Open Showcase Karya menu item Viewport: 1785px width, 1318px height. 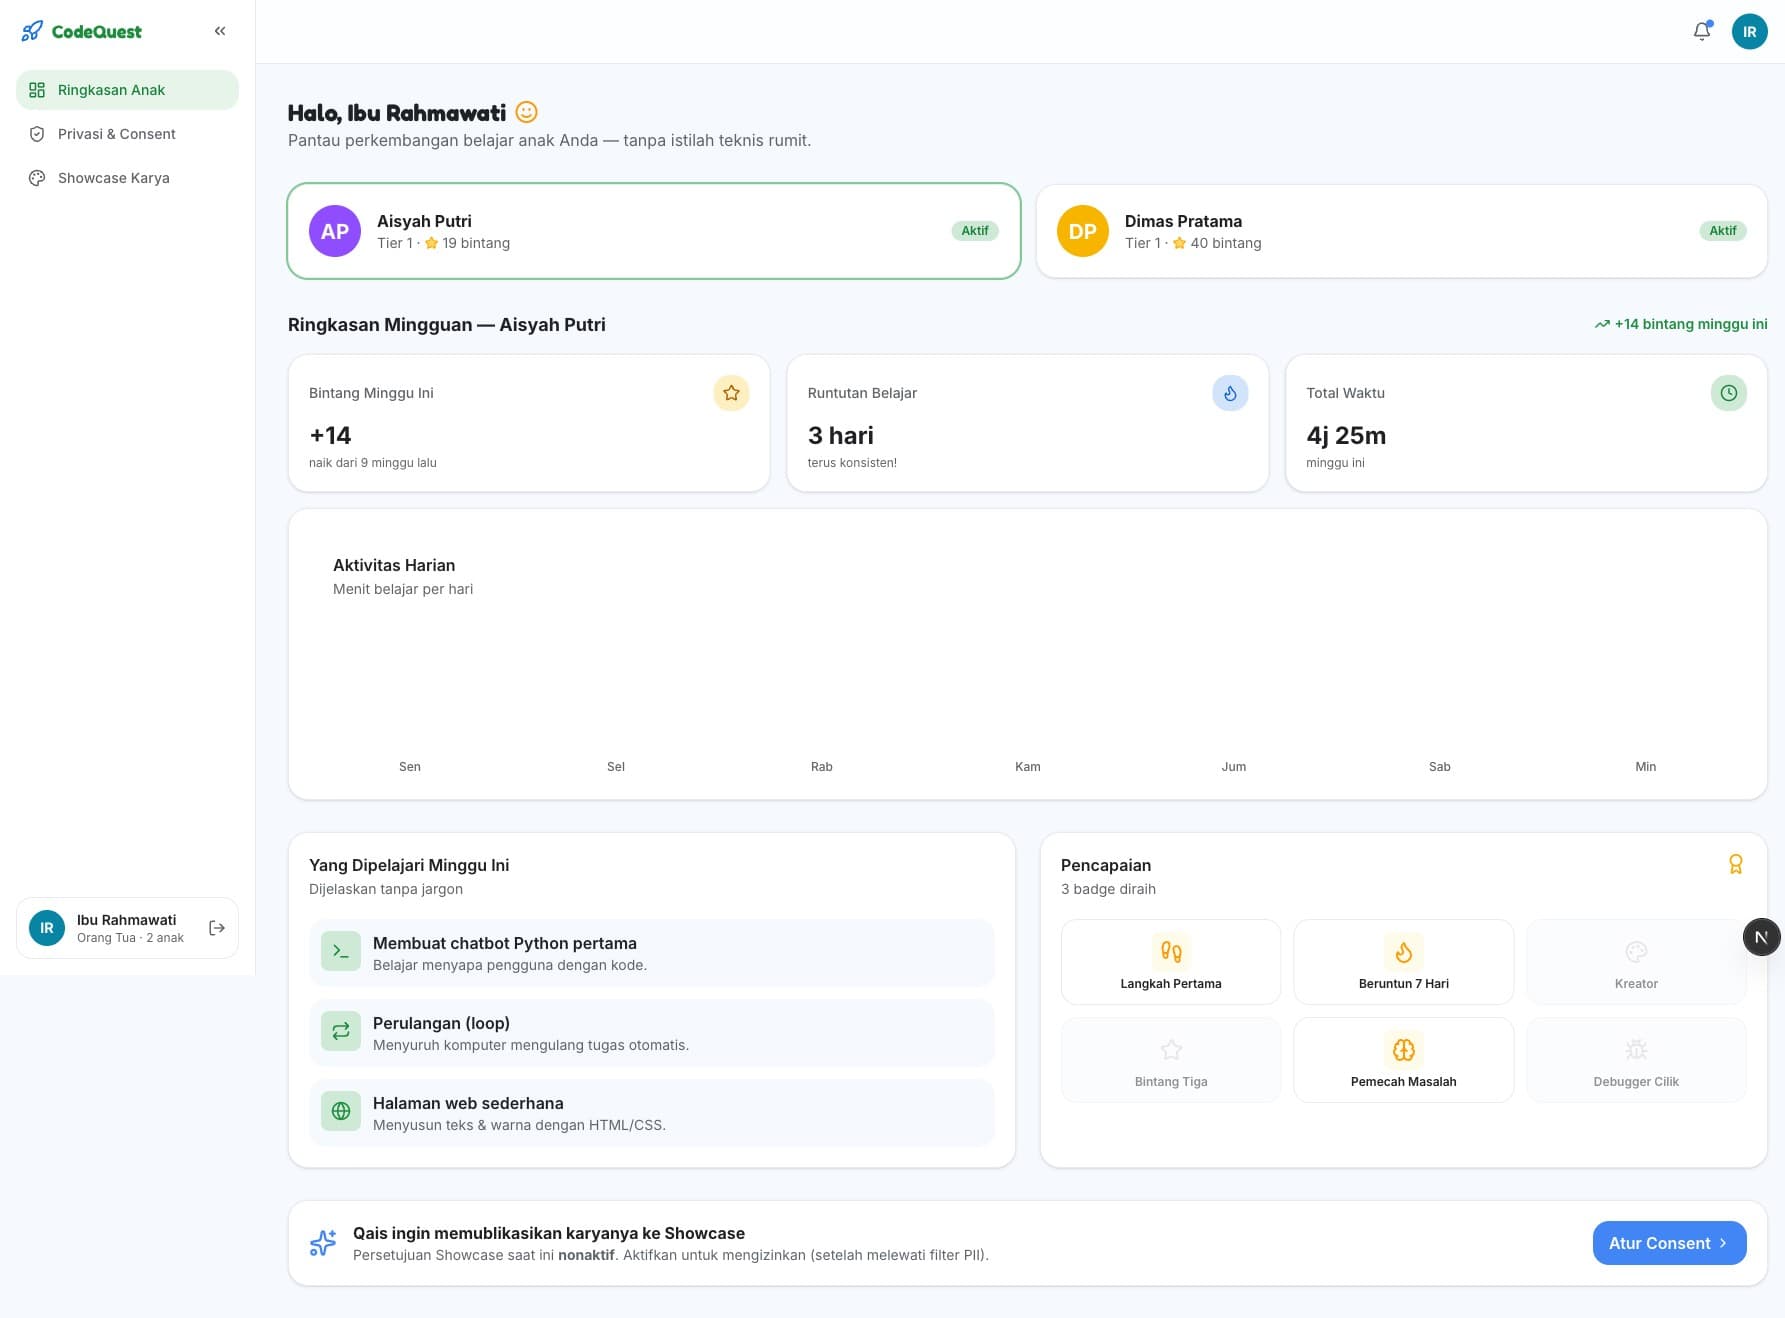tap(127, 178)
